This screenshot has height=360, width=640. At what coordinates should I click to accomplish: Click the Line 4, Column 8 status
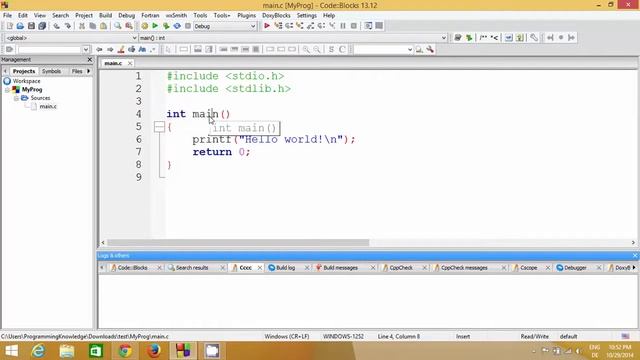(398, 337)
